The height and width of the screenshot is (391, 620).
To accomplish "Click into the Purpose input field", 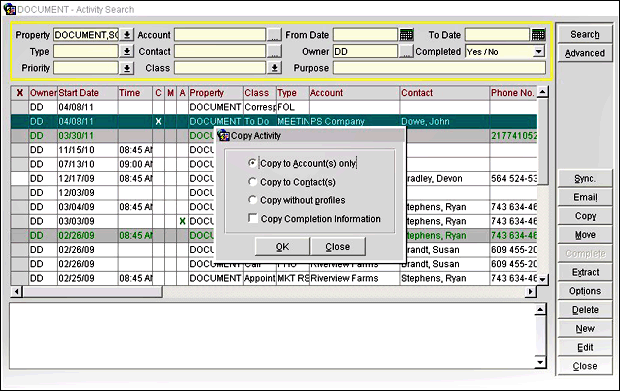I will 439,68.
